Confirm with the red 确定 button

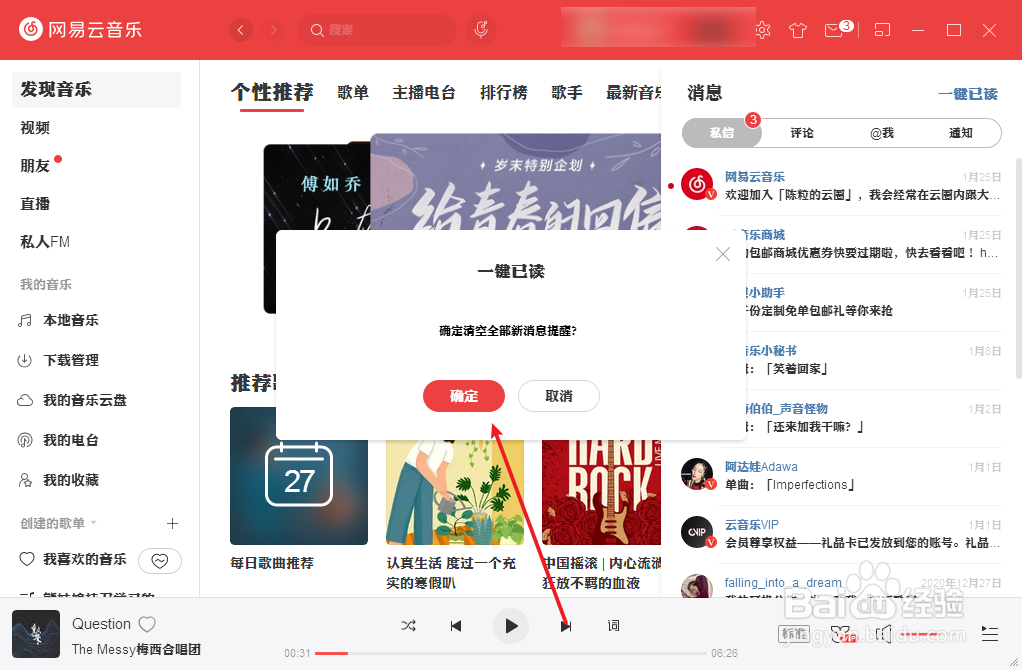[x=463, y=396]
